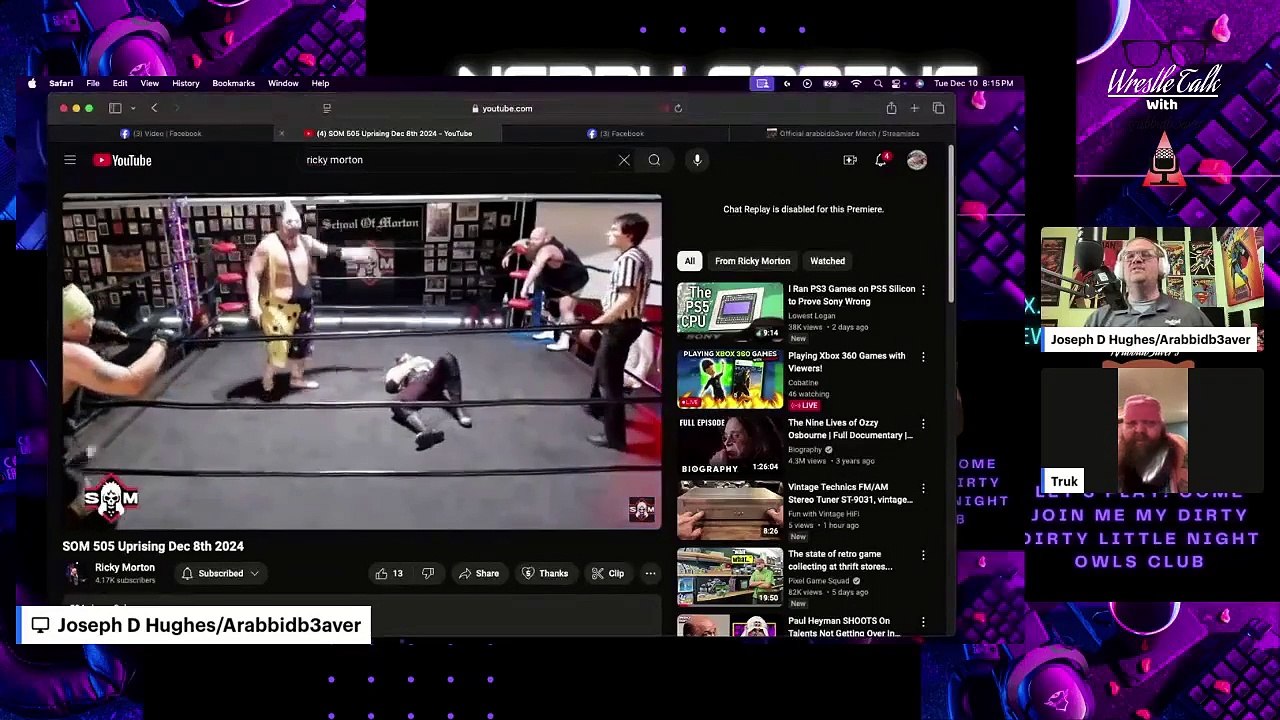This screenshot has width=1280, height=720.
Task: Open the Edit menu
Action: 120,83
